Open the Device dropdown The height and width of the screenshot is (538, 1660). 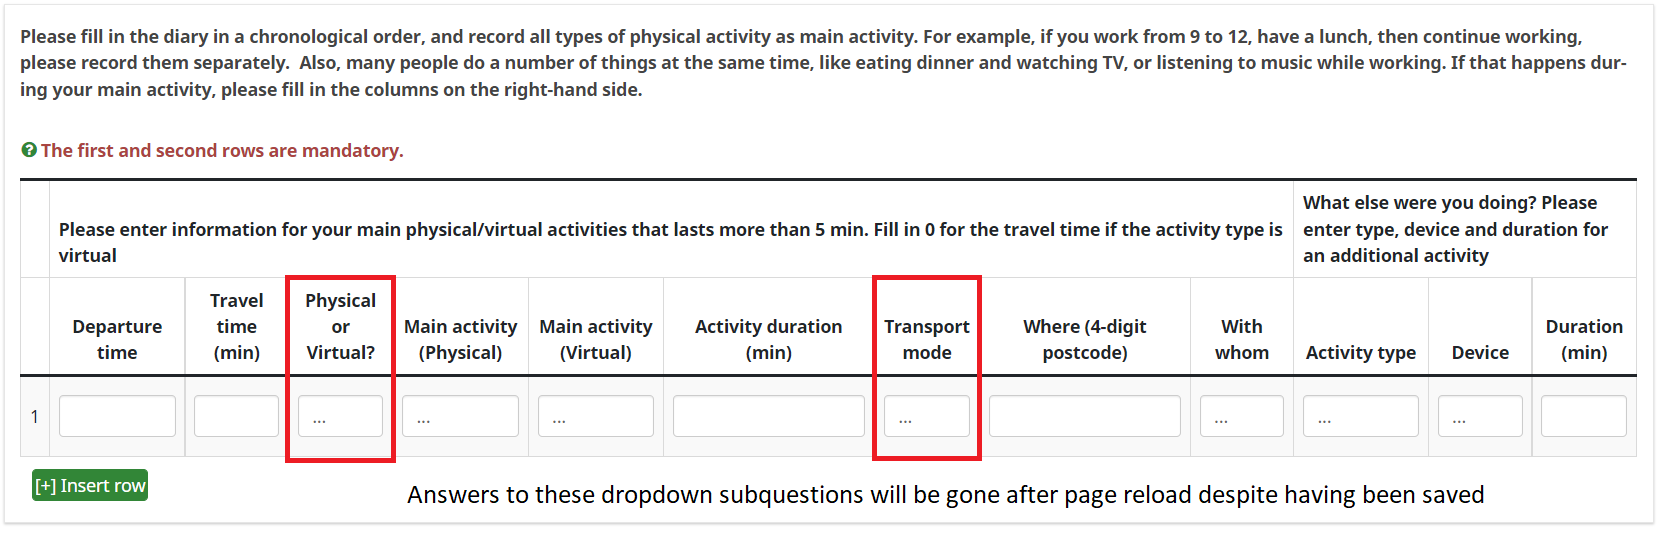coord(1480,416)
